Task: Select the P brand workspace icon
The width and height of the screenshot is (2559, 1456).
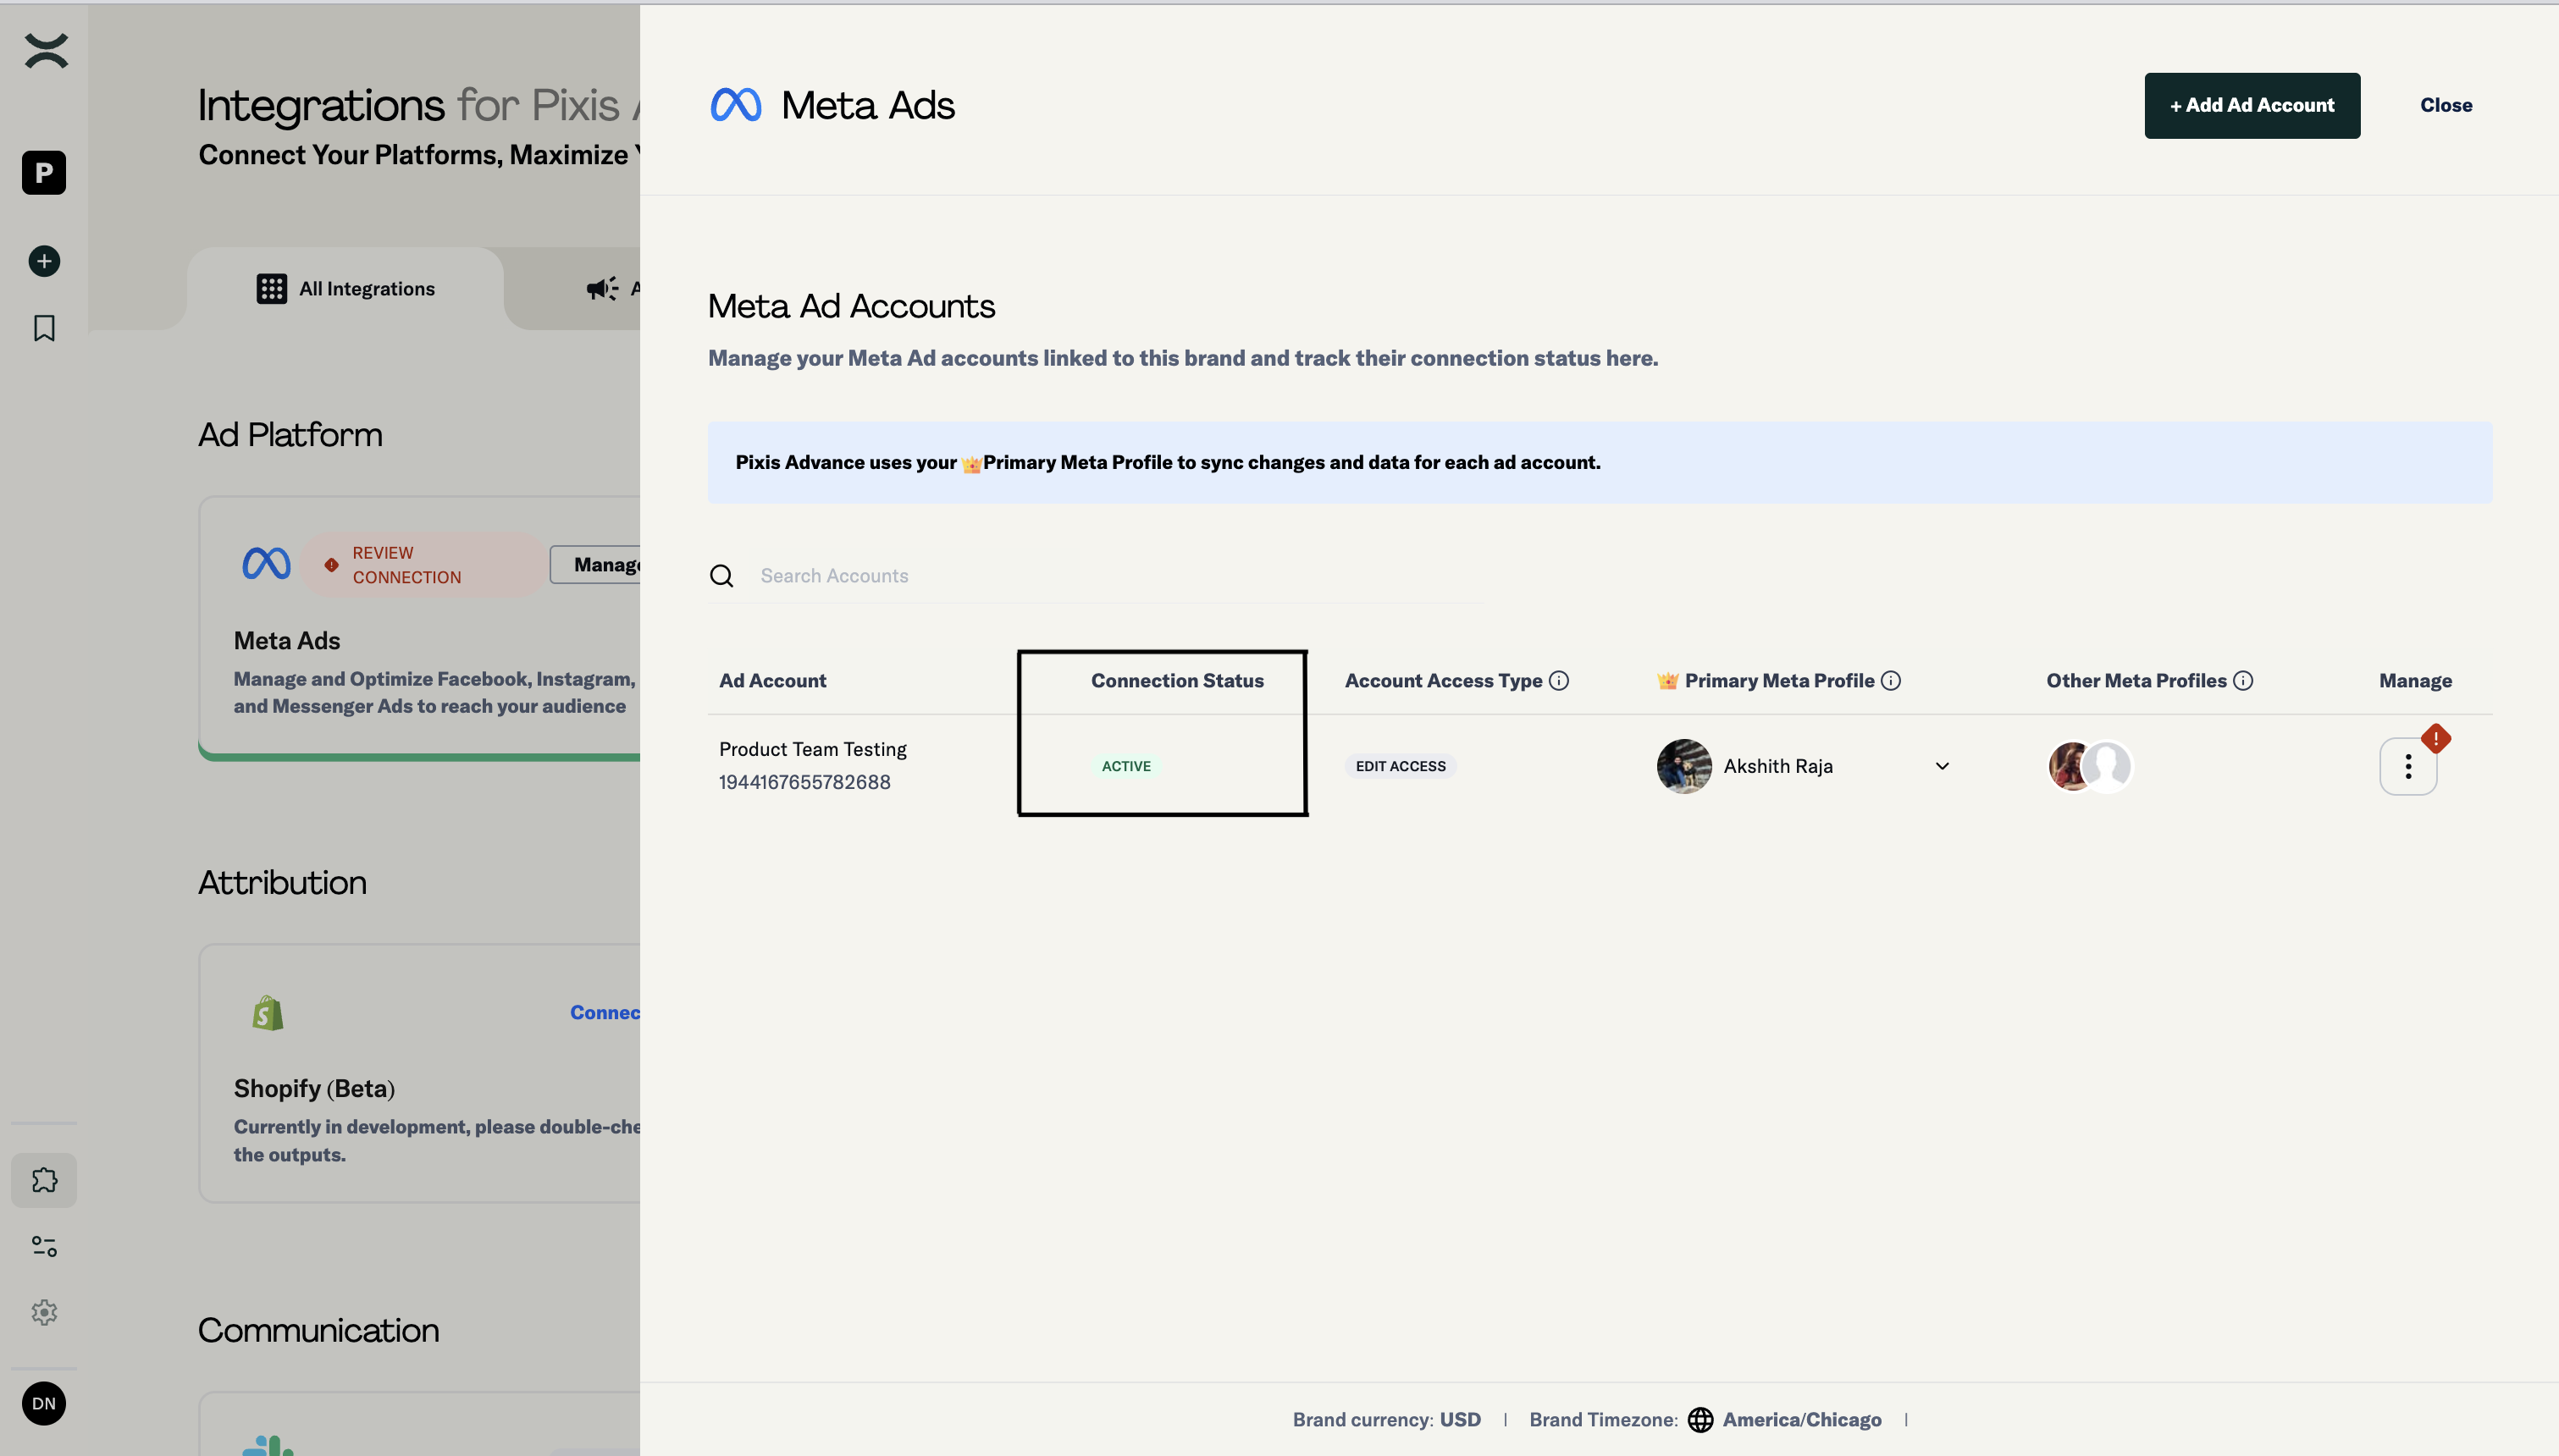Action: (44, 172)
